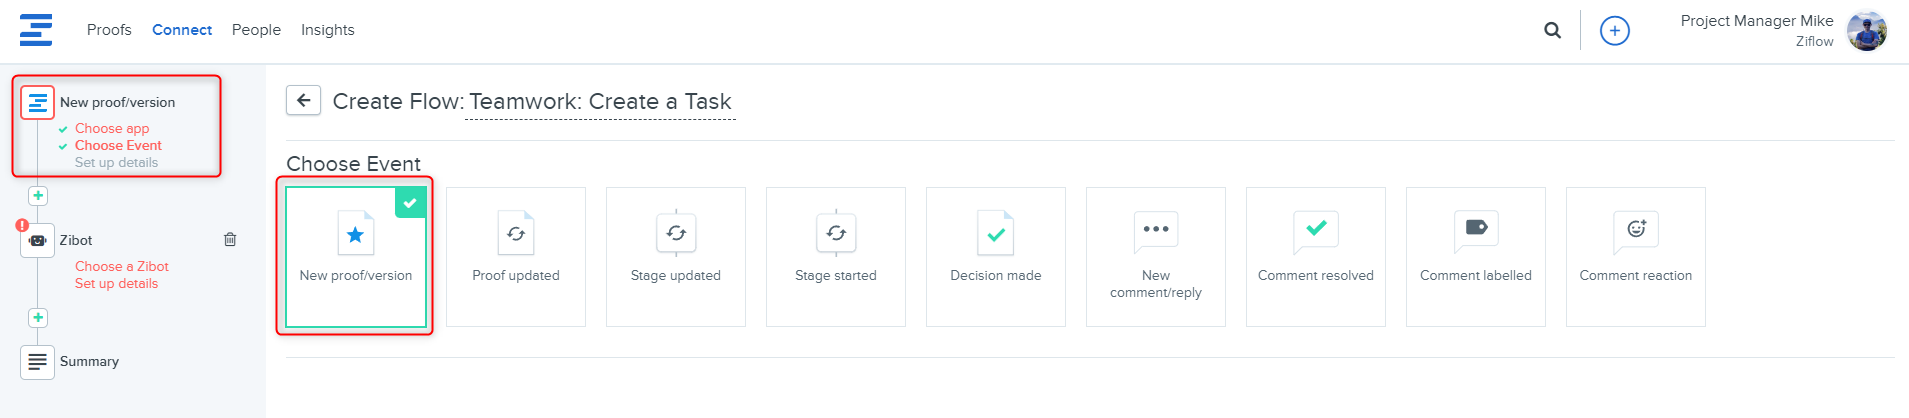The image size is (1909, 418).
Task: Edit the flow name Teamwork: Create a Task
Action: (600, 102)
